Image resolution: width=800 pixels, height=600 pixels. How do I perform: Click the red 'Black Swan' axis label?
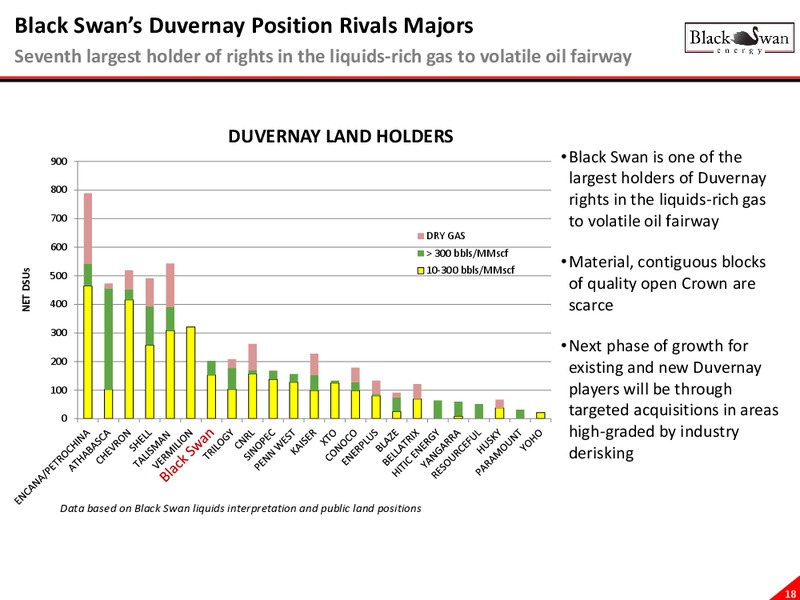(187, 455)
